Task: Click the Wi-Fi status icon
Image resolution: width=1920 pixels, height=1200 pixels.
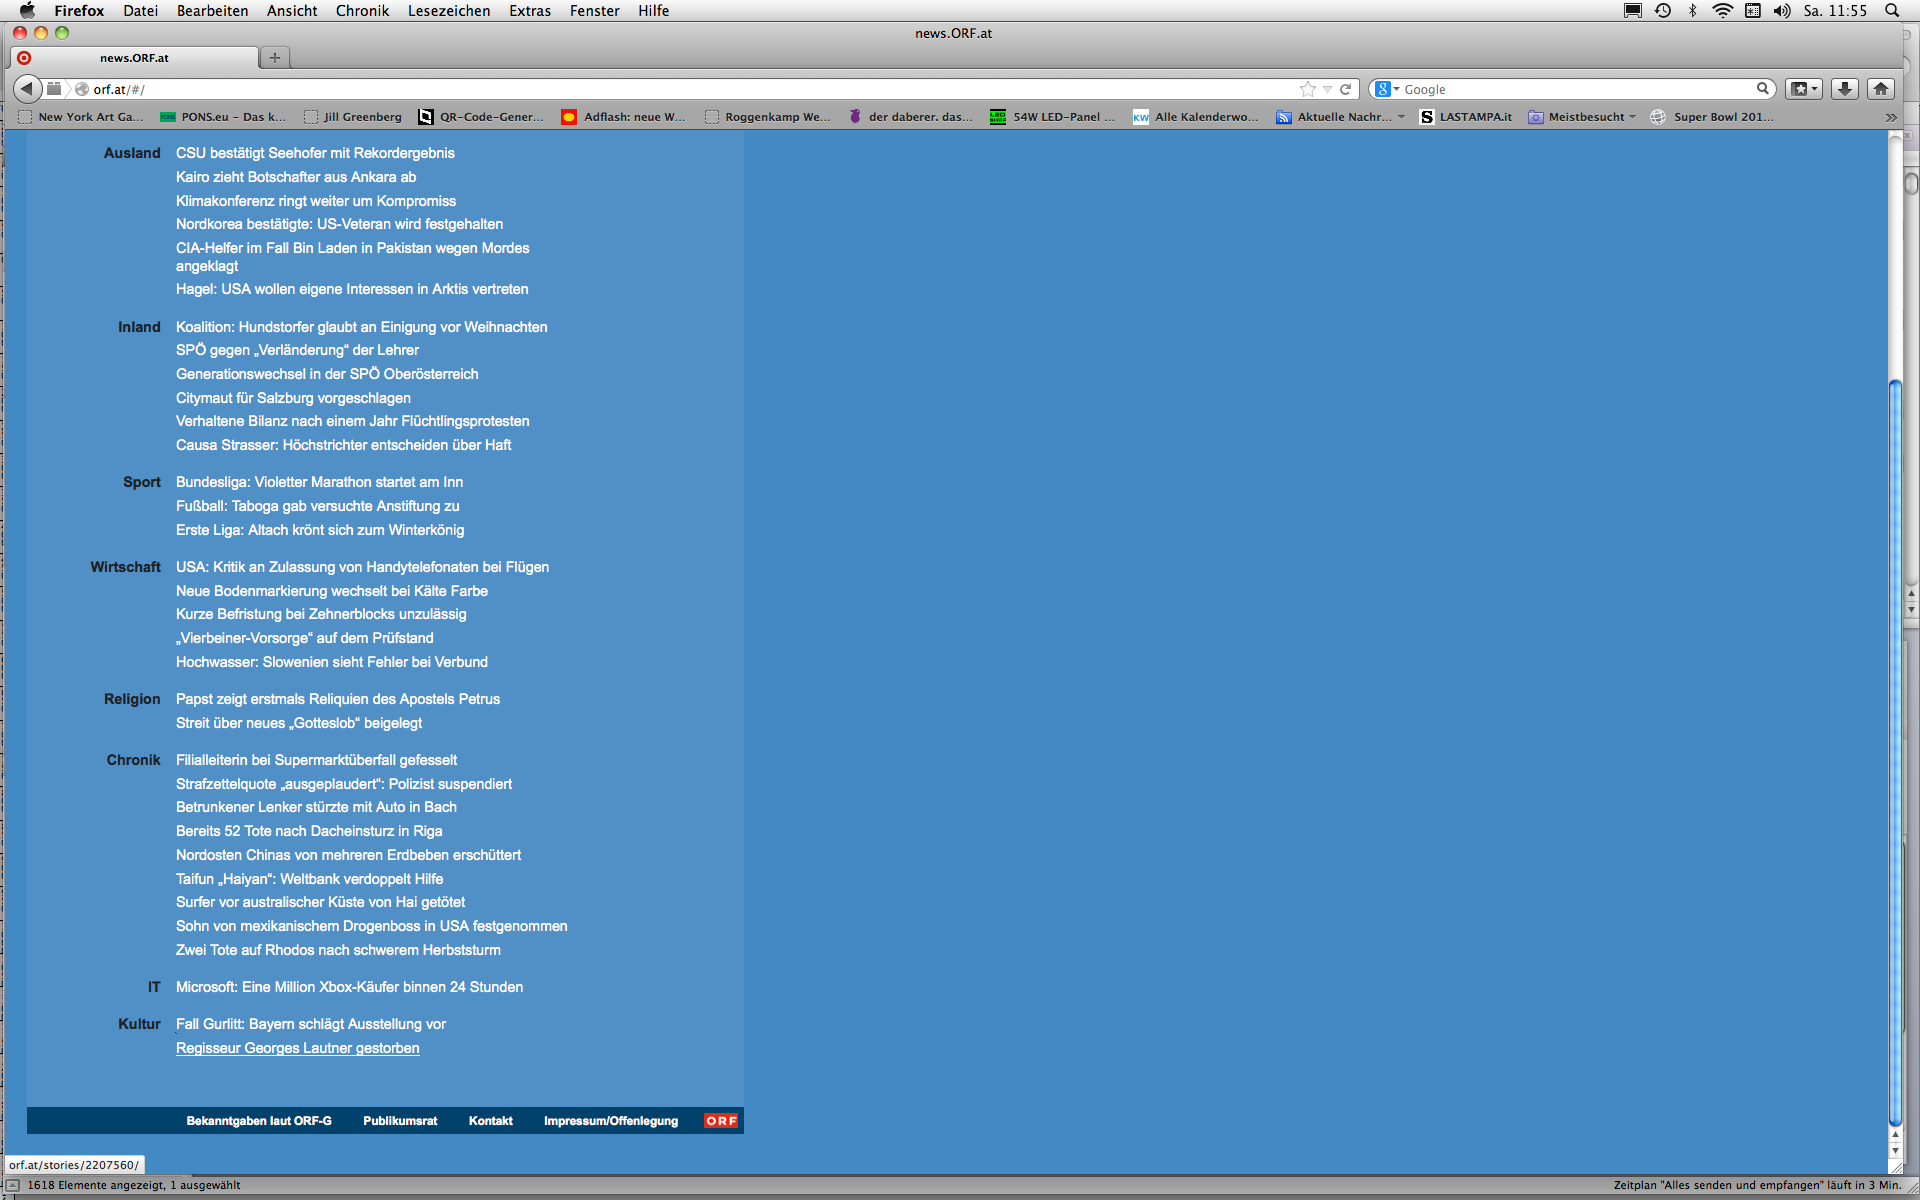Action: click(1722, 10)
